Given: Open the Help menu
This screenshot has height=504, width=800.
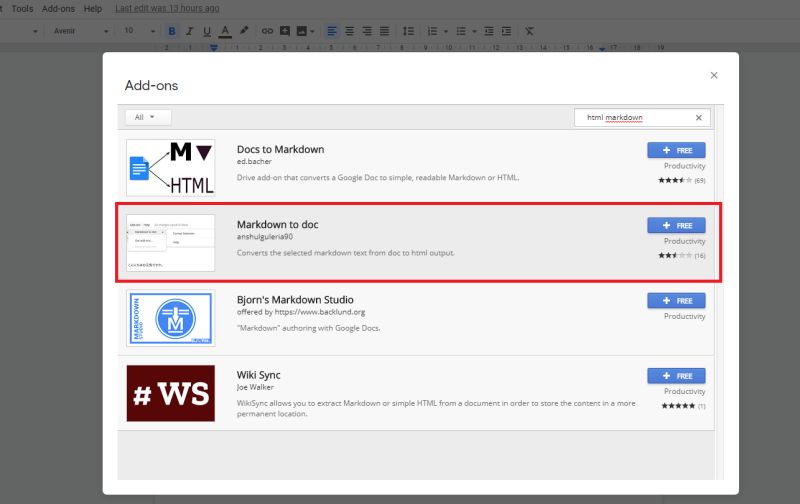Looking at the screenshot, I should pos(93,9).
